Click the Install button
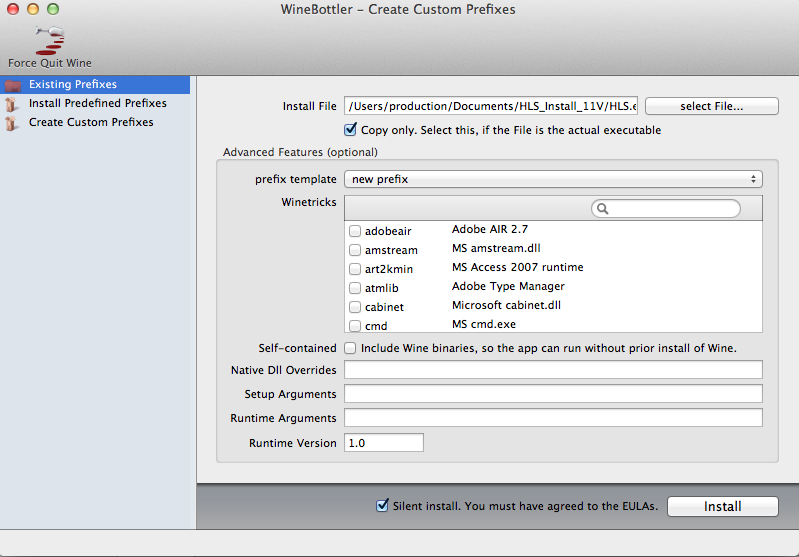The image size is (799, 557). 723,507
